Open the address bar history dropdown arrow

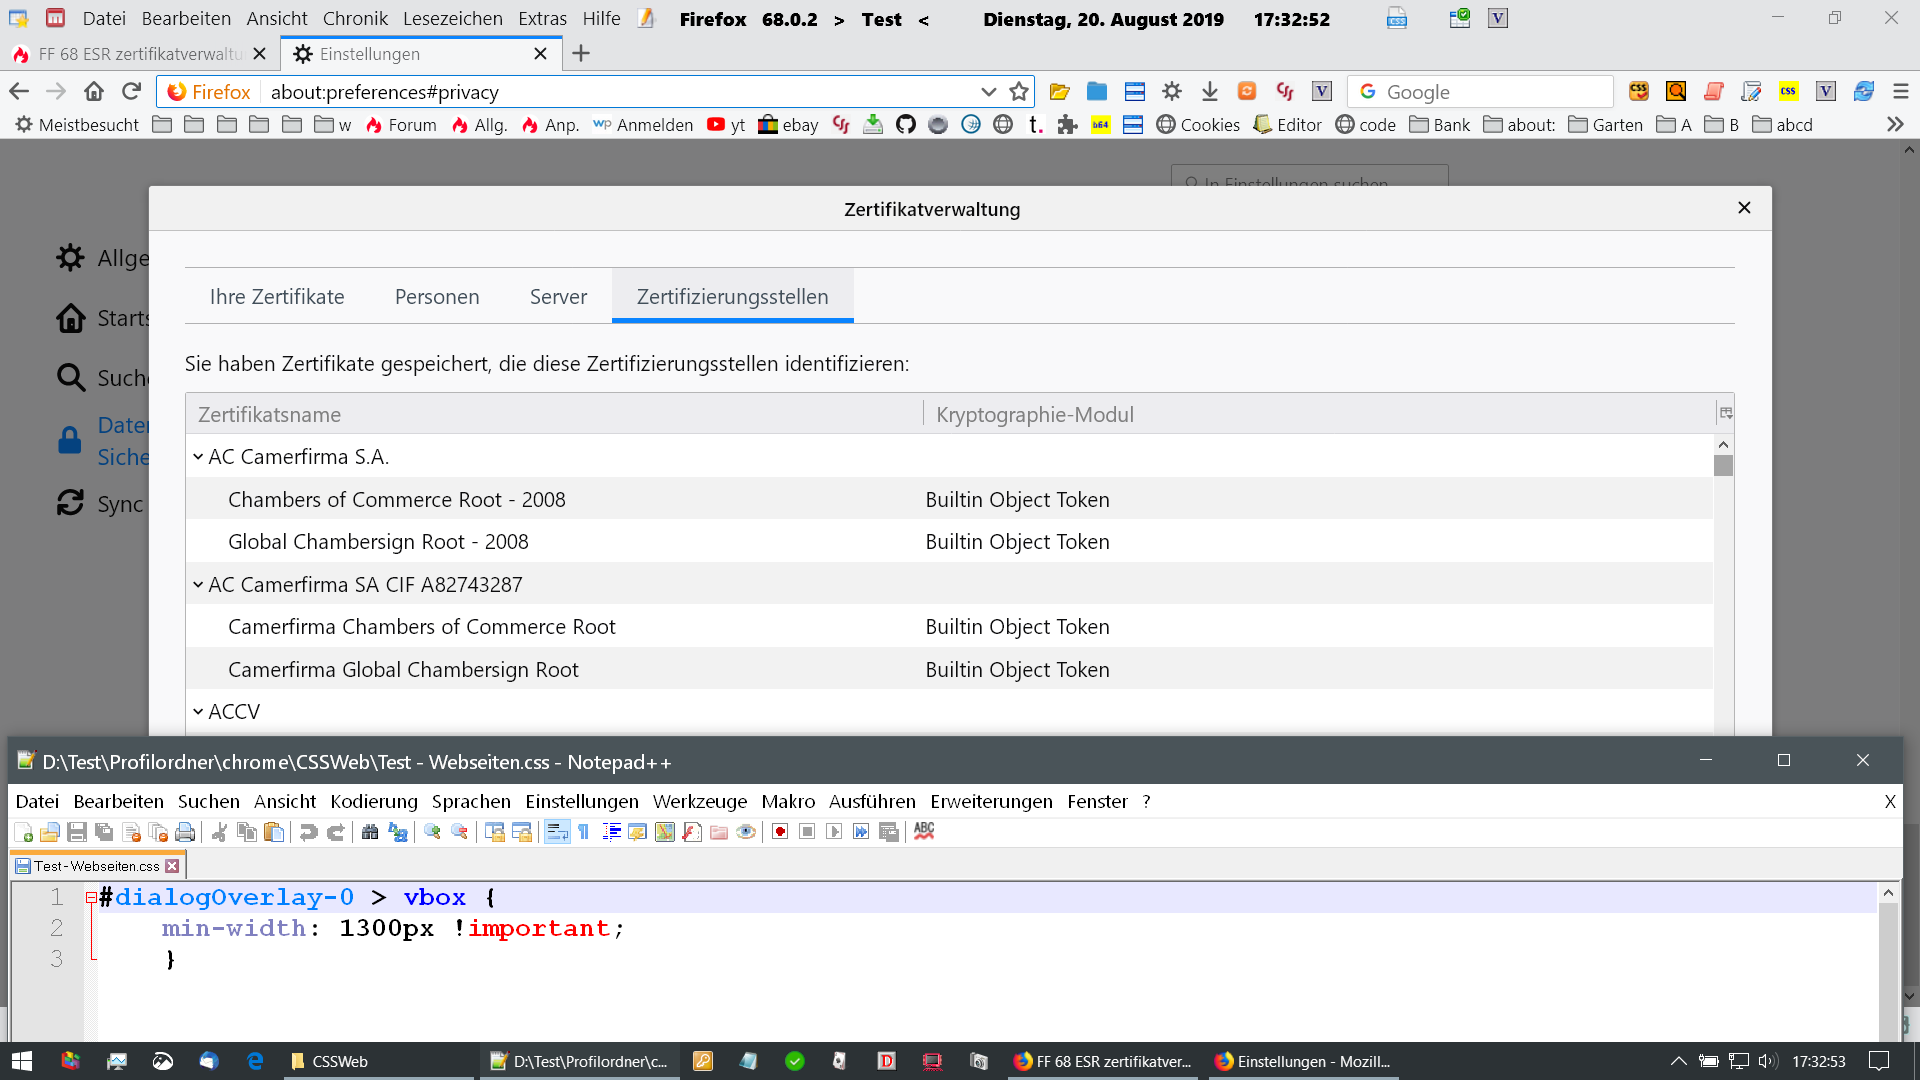988,92
